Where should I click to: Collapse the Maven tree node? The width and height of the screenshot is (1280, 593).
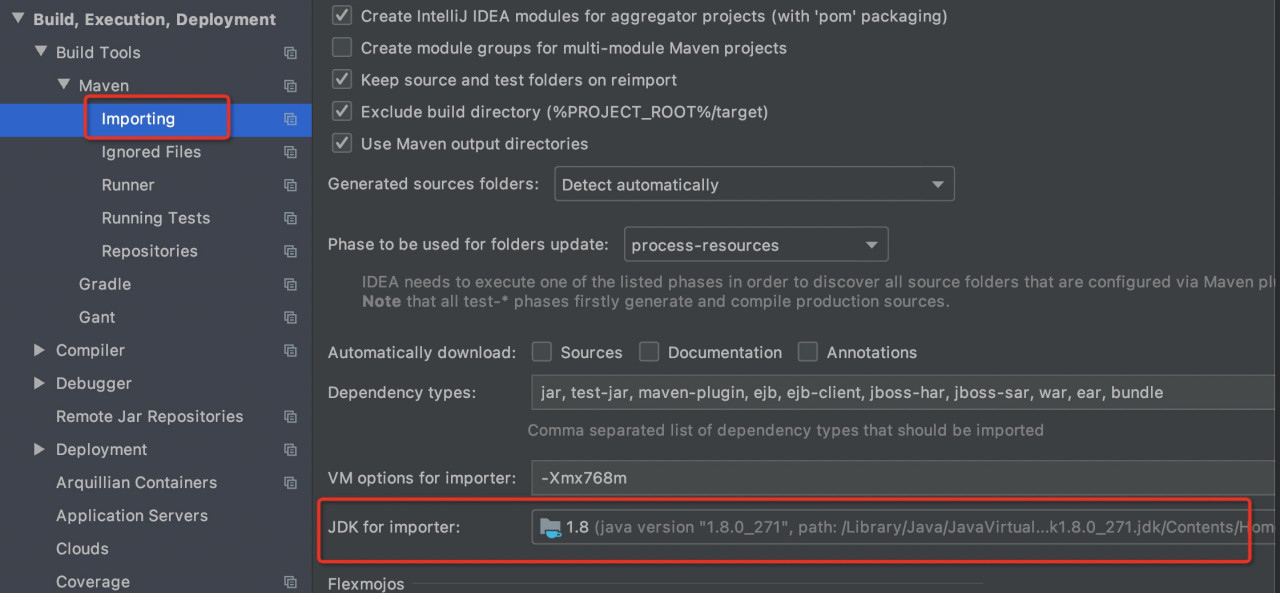63,85
